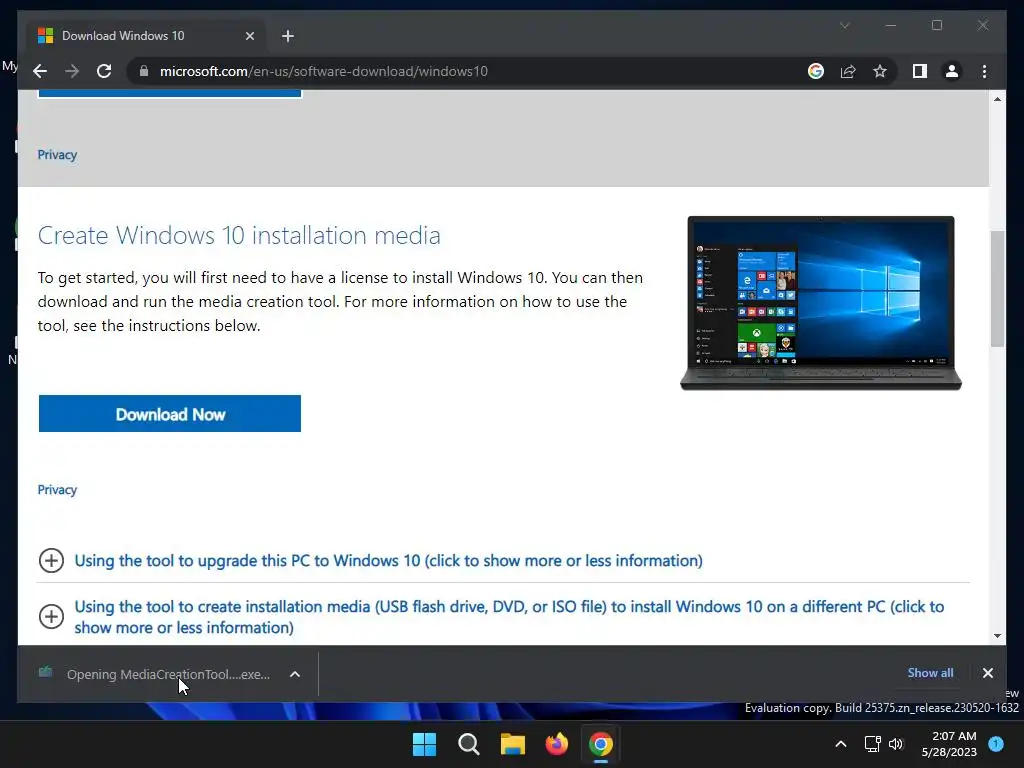Image resolution: width=1024 pixels, height=768 pixels.
Task: Click Show all downloads
Action: 930,673
